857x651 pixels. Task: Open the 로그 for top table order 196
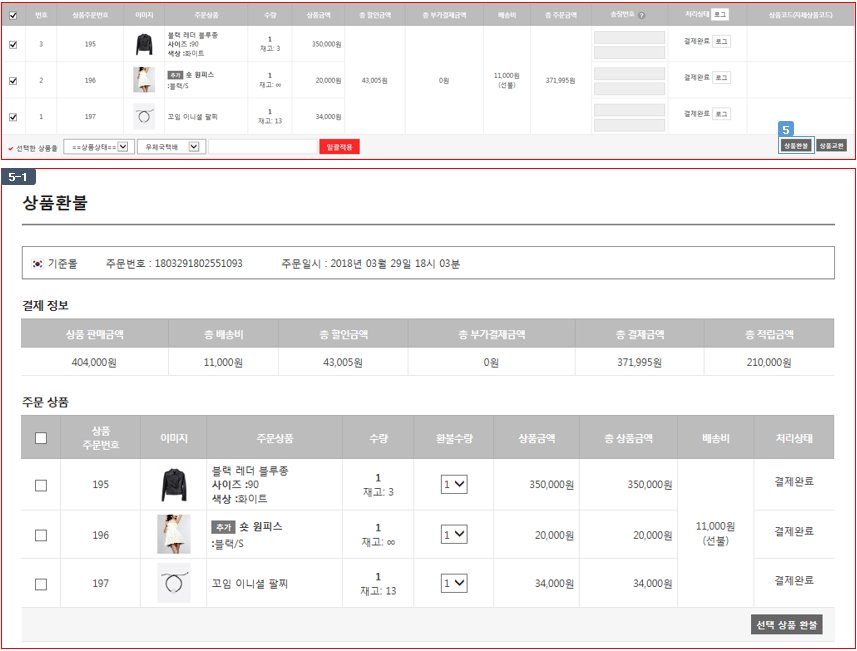click(721, 78)
